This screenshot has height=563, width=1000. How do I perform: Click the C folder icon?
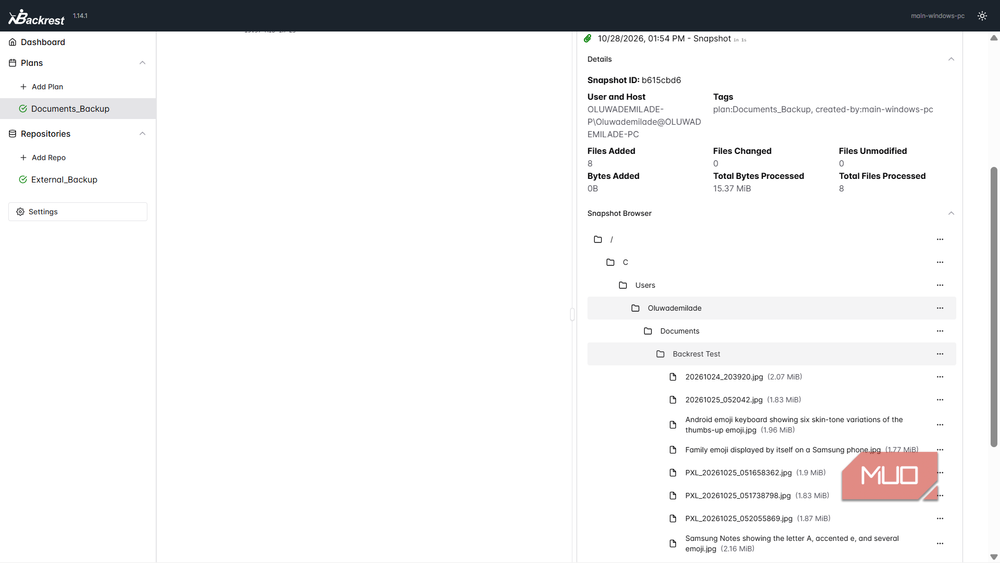pos(610,263)
